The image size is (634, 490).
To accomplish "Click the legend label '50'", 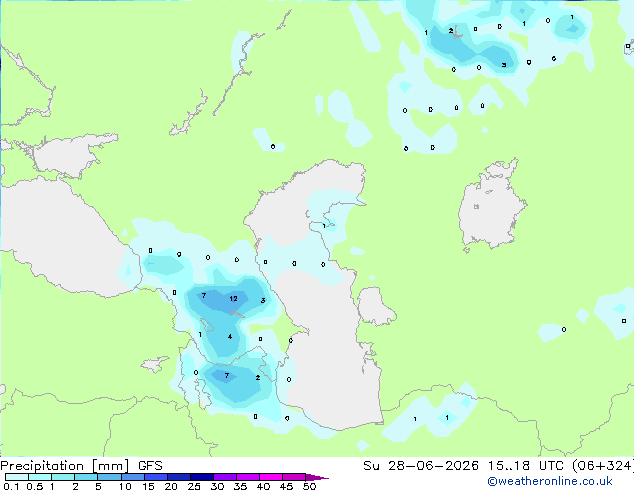I will click(309, 486).
